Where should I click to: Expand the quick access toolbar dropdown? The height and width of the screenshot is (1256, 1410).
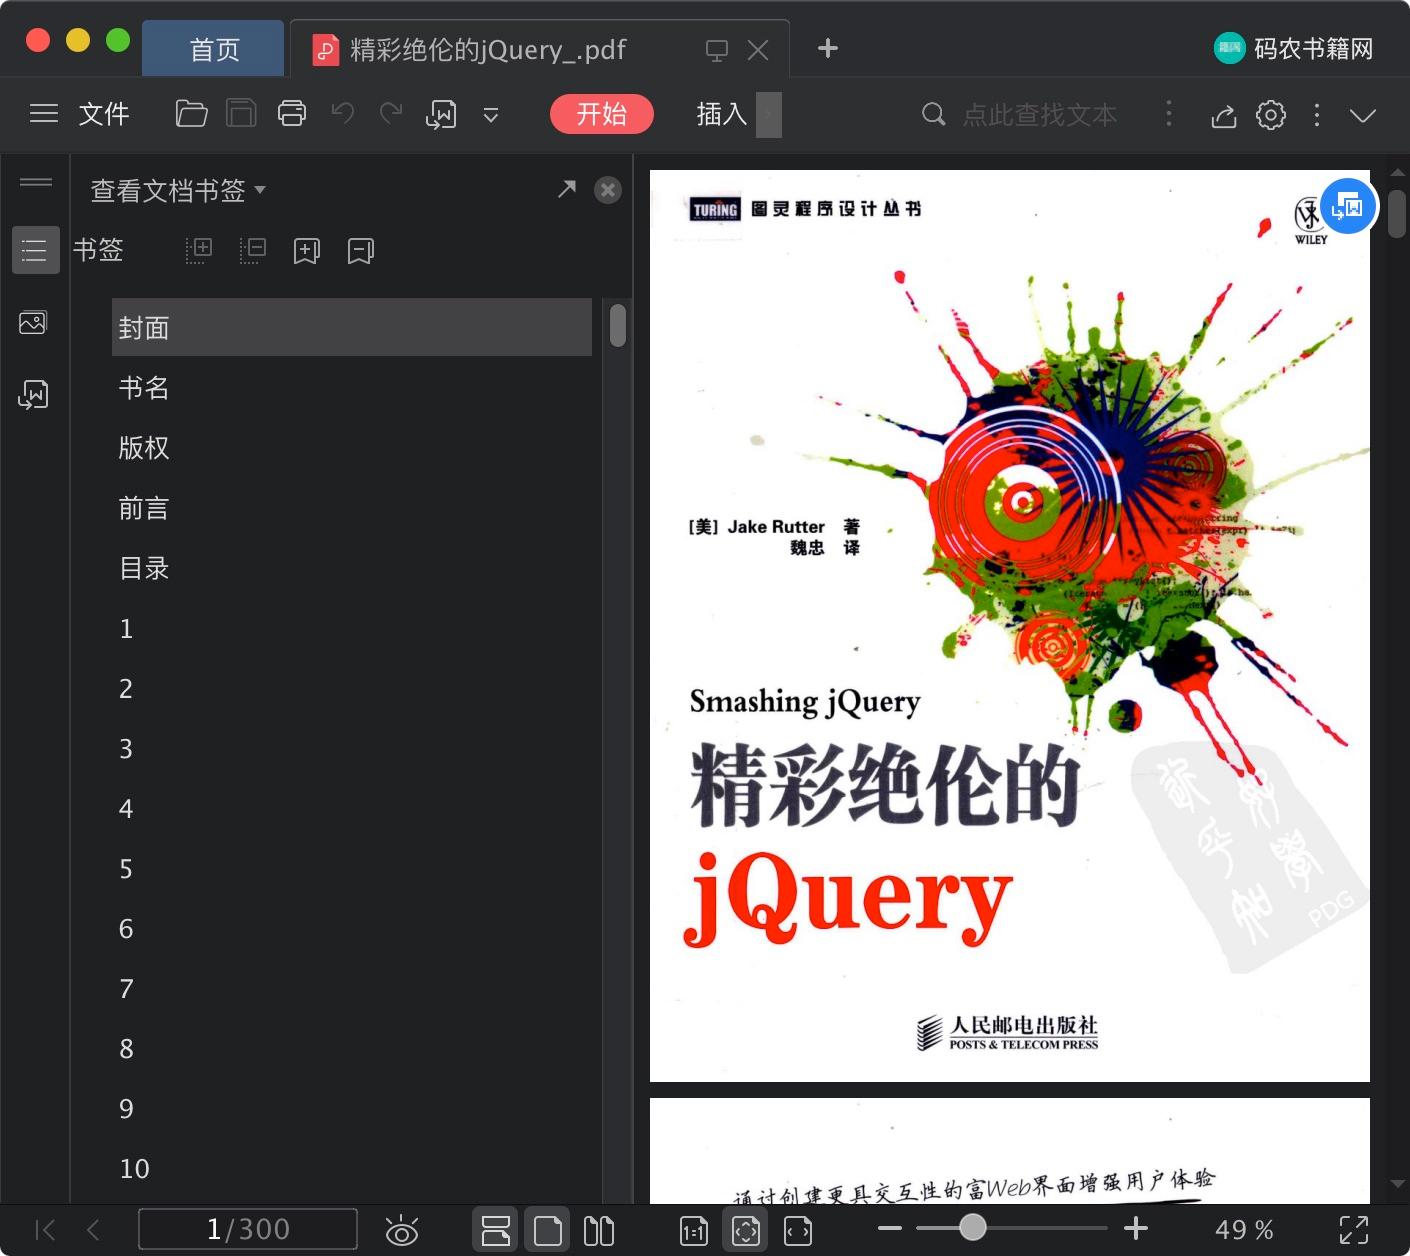491,116
